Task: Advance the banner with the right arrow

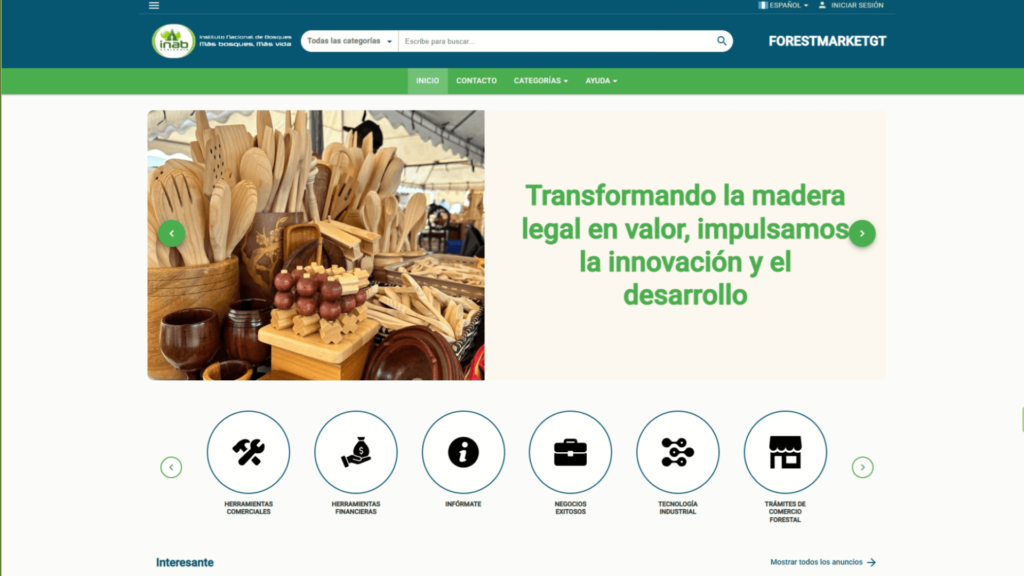Action: [862, 232]
